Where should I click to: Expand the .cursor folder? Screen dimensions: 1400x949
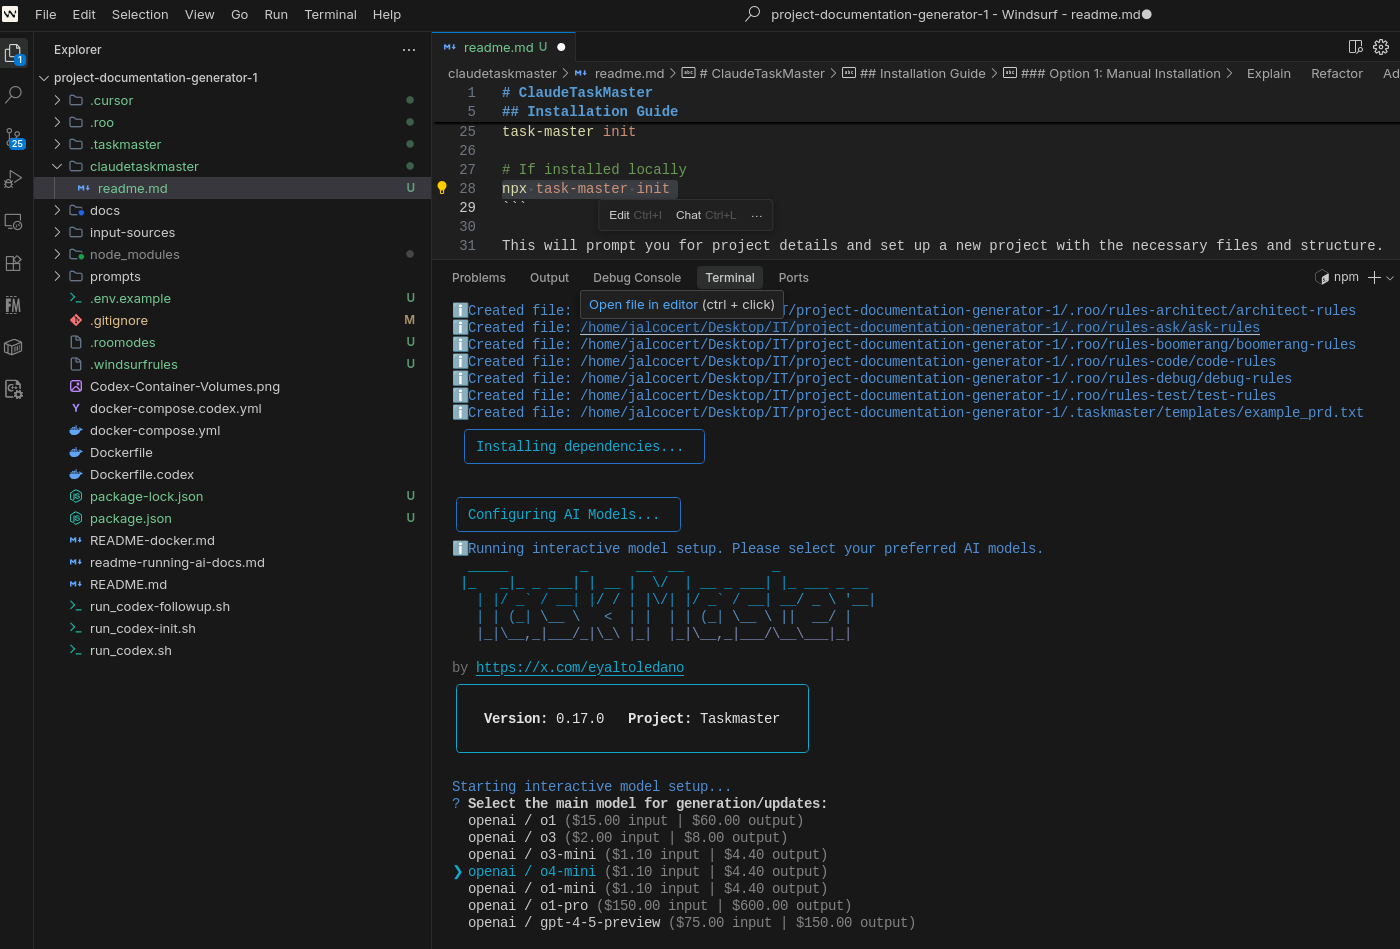(57, 100)
